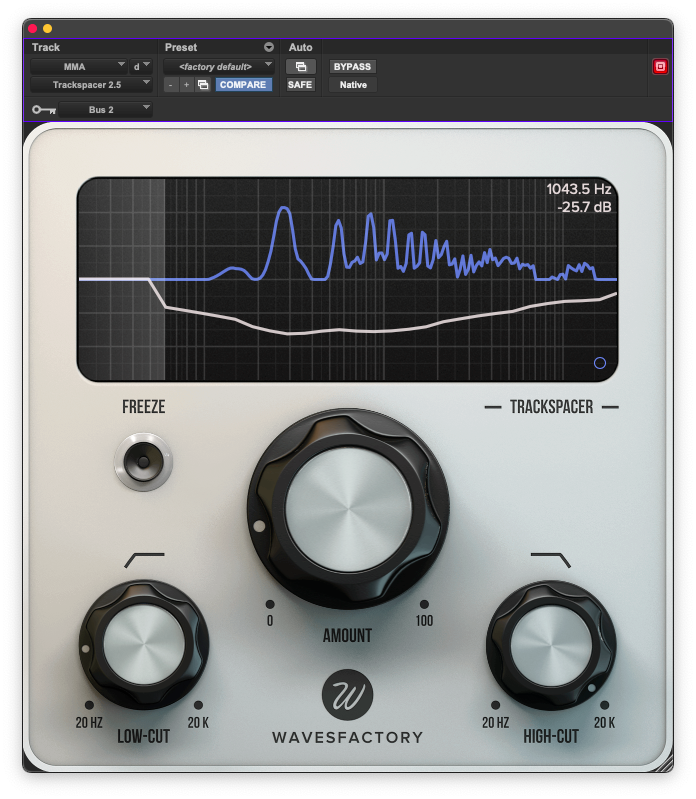Screen dimensions: 696x799
Task: Close the plugin window with red button
Action: coord(33,29)
